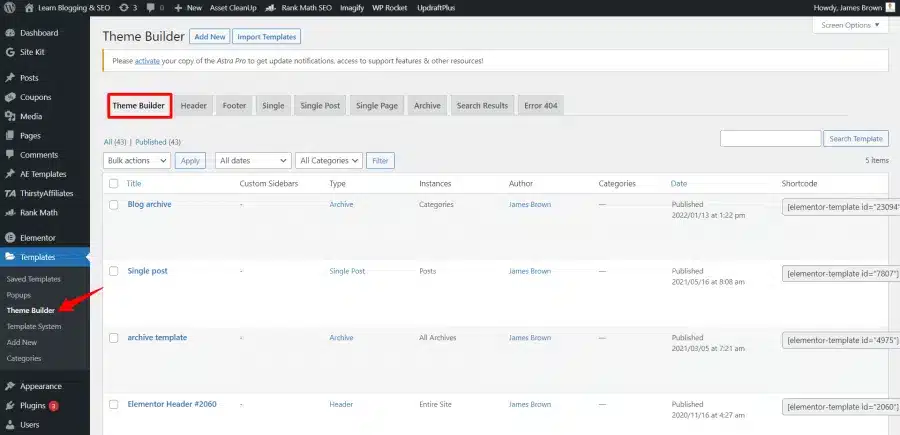Check the Single post row checkbox

tap(114, 271)
